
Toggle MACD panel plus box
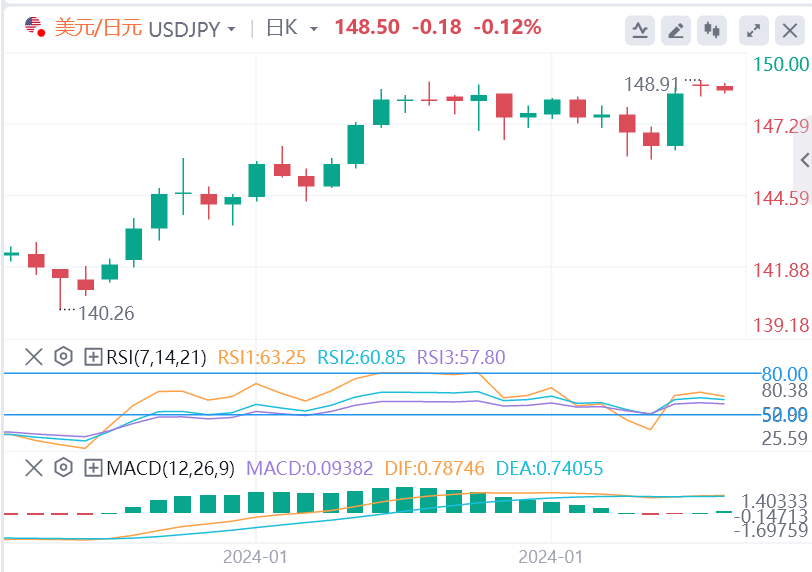[x=93, y=467]
